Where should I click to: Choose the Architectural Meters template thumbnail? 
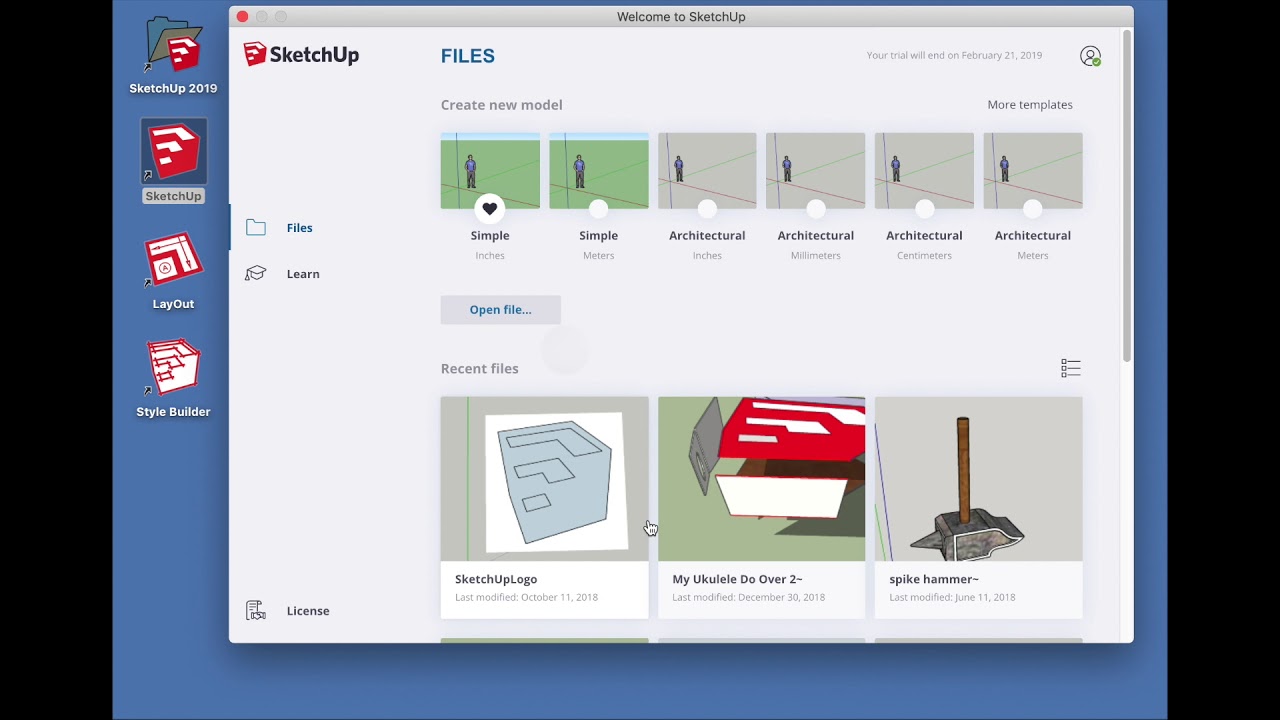(x=1033, y=170)
